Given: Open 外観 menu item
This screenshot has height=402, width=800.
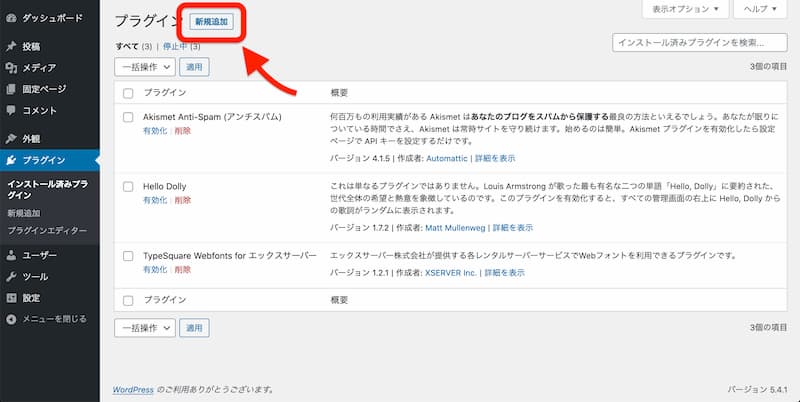Looking at the screenshot, I should pyautogui.click(x=31, y=138).
